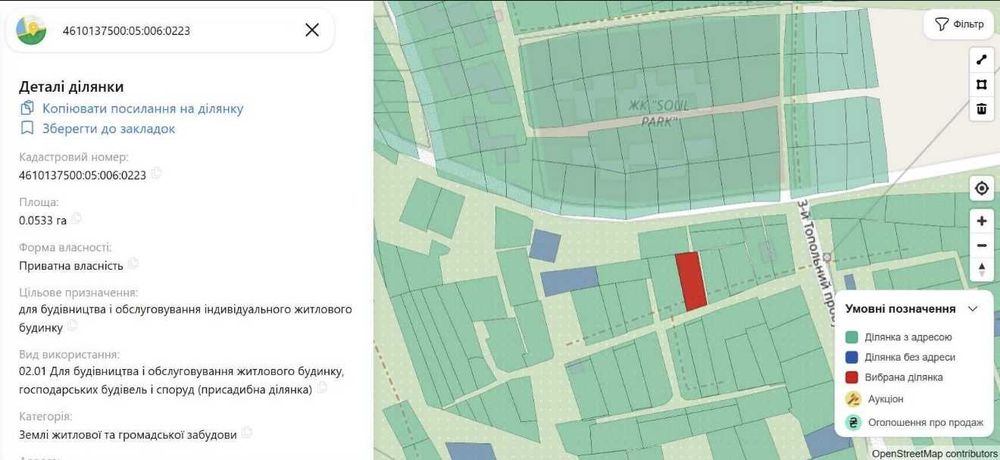
Task: Open OpenStreetMap contributors attribution link
Action: (934, 454)
